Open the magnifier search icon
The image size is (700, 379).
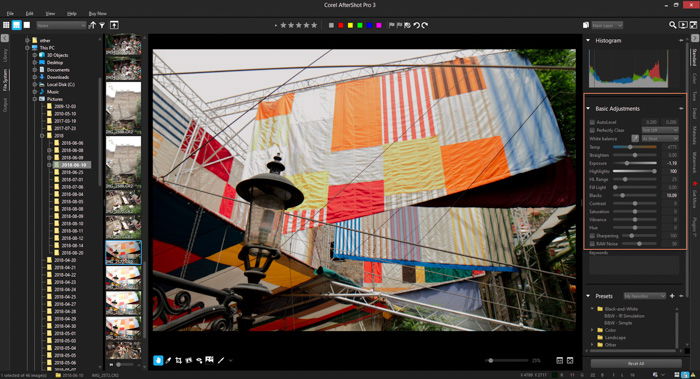tap(672, 25)
